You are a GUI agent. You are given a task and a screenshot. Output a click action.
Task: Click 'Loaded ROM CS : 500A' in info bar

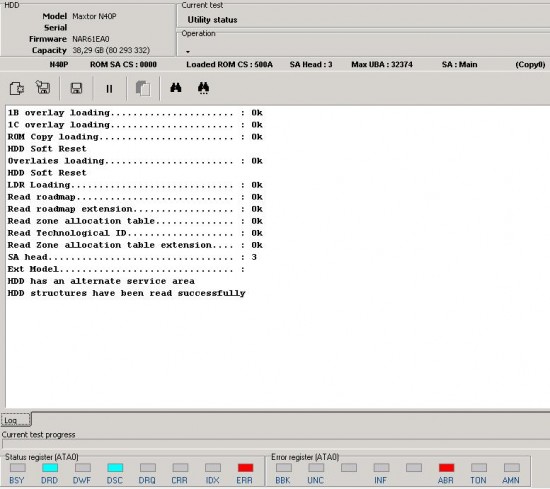[x=229, y=65]
